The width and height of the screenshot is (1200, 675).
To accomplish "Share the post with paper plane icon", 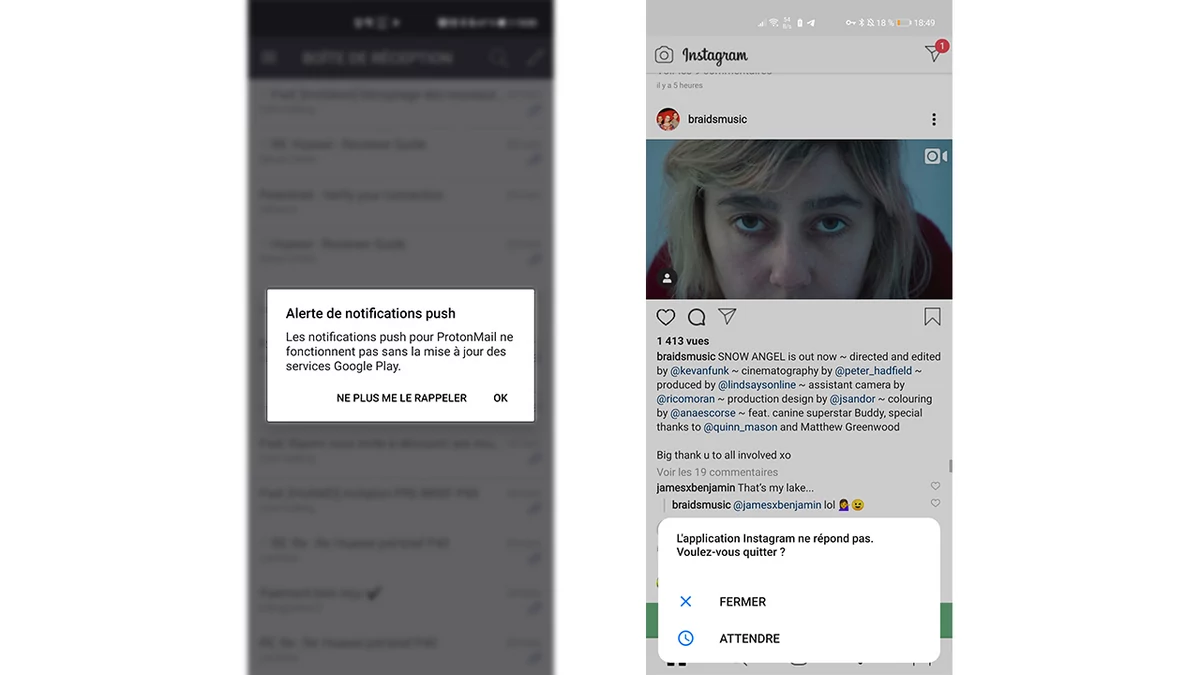I will [728, 316].
